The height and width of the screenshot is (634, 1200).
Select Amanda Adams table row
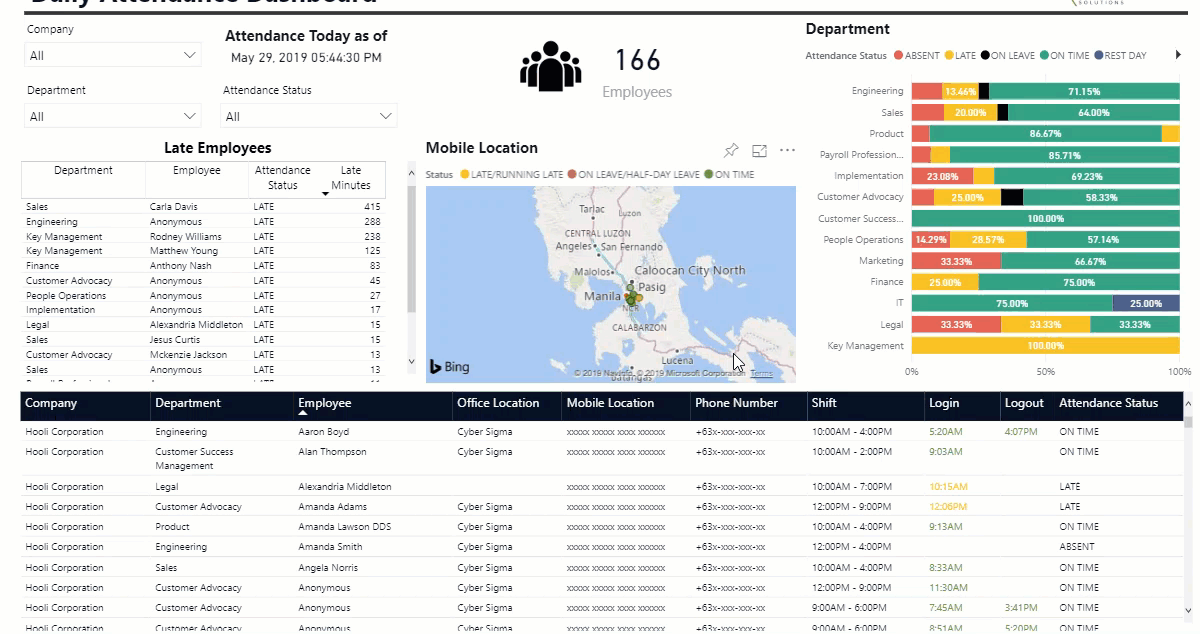click(600, 507)
